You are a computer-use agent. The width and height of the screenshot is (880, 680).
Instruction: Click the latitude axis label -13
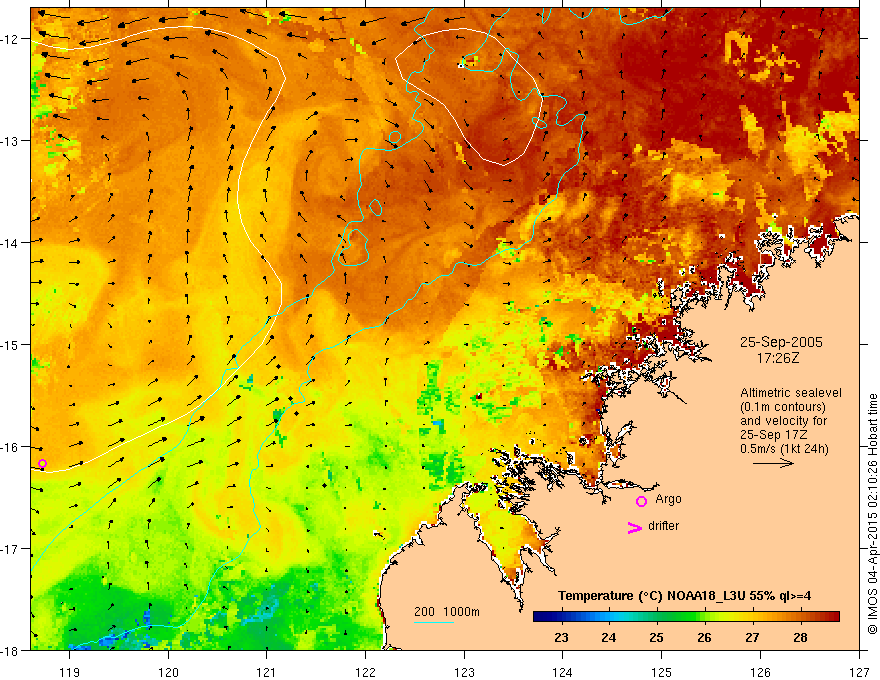[x=10, y=141]
